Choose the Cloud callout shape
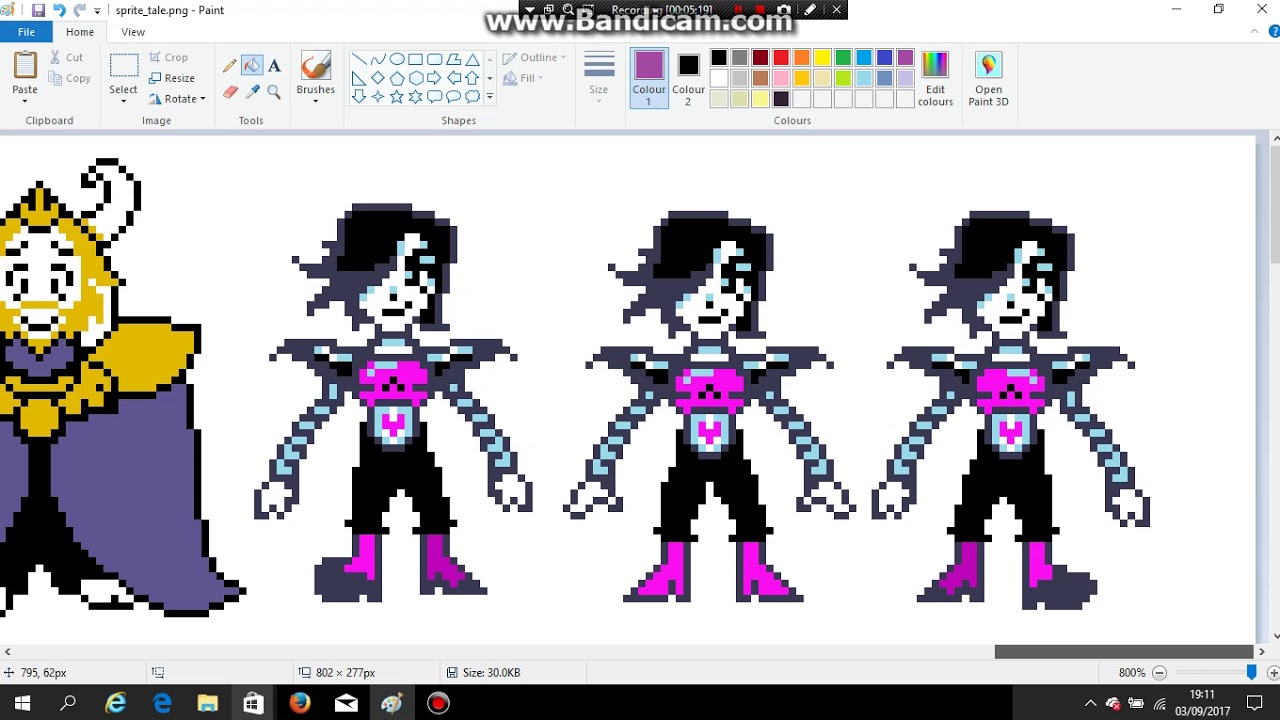The height and width of the screenshot is (720, 1280). click(473, 97)
